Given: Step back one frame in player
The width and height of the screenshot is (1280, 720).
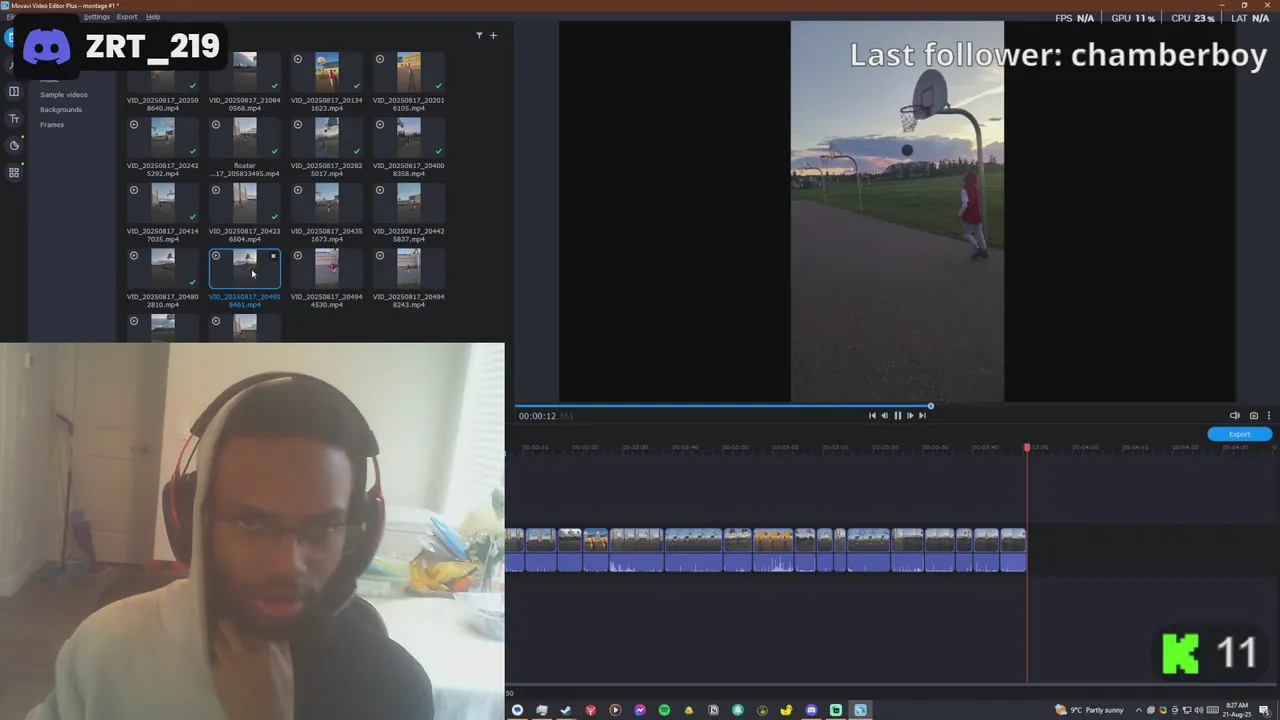Looking at the screenshot, I should 884,416.
